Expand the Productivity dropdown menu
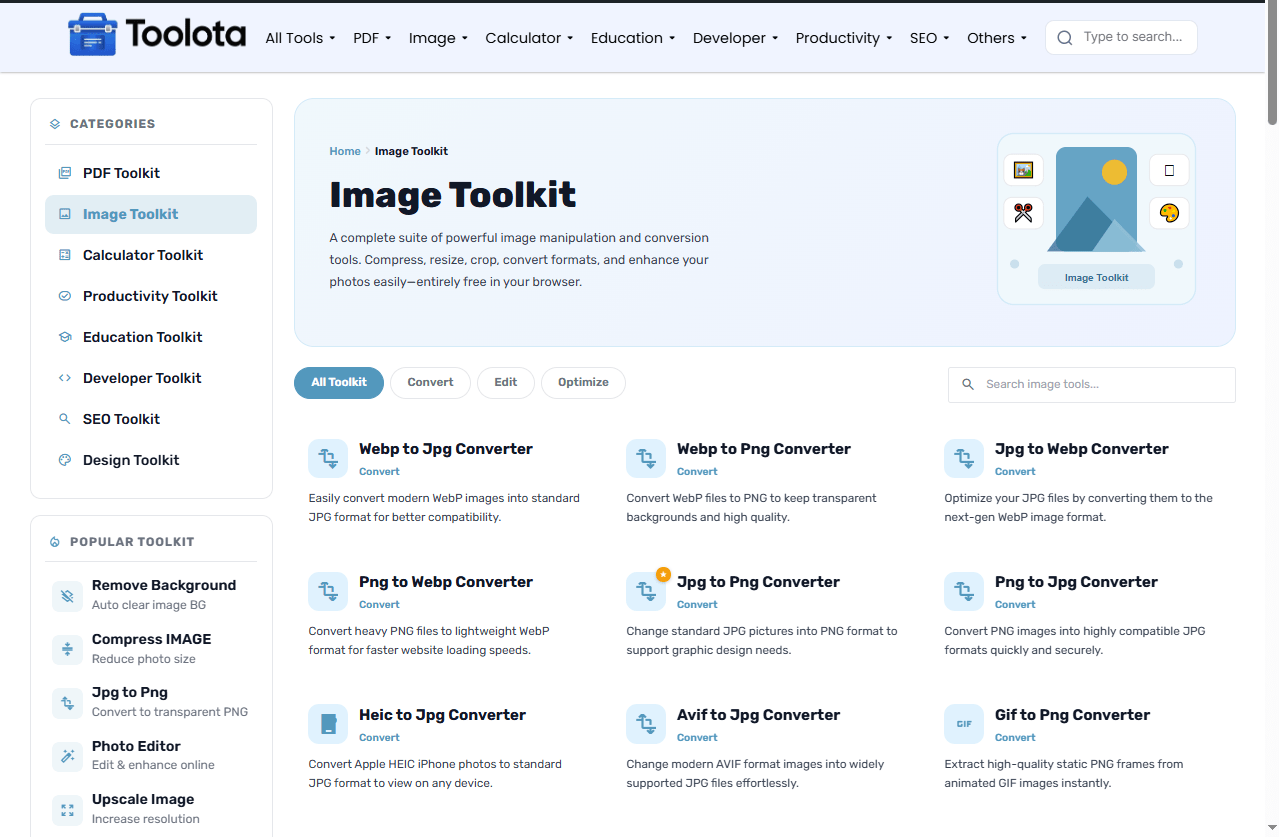Image resolution: width=1279 pixels, height=837 pixels. pyautogui.click(x=844, y=38)
